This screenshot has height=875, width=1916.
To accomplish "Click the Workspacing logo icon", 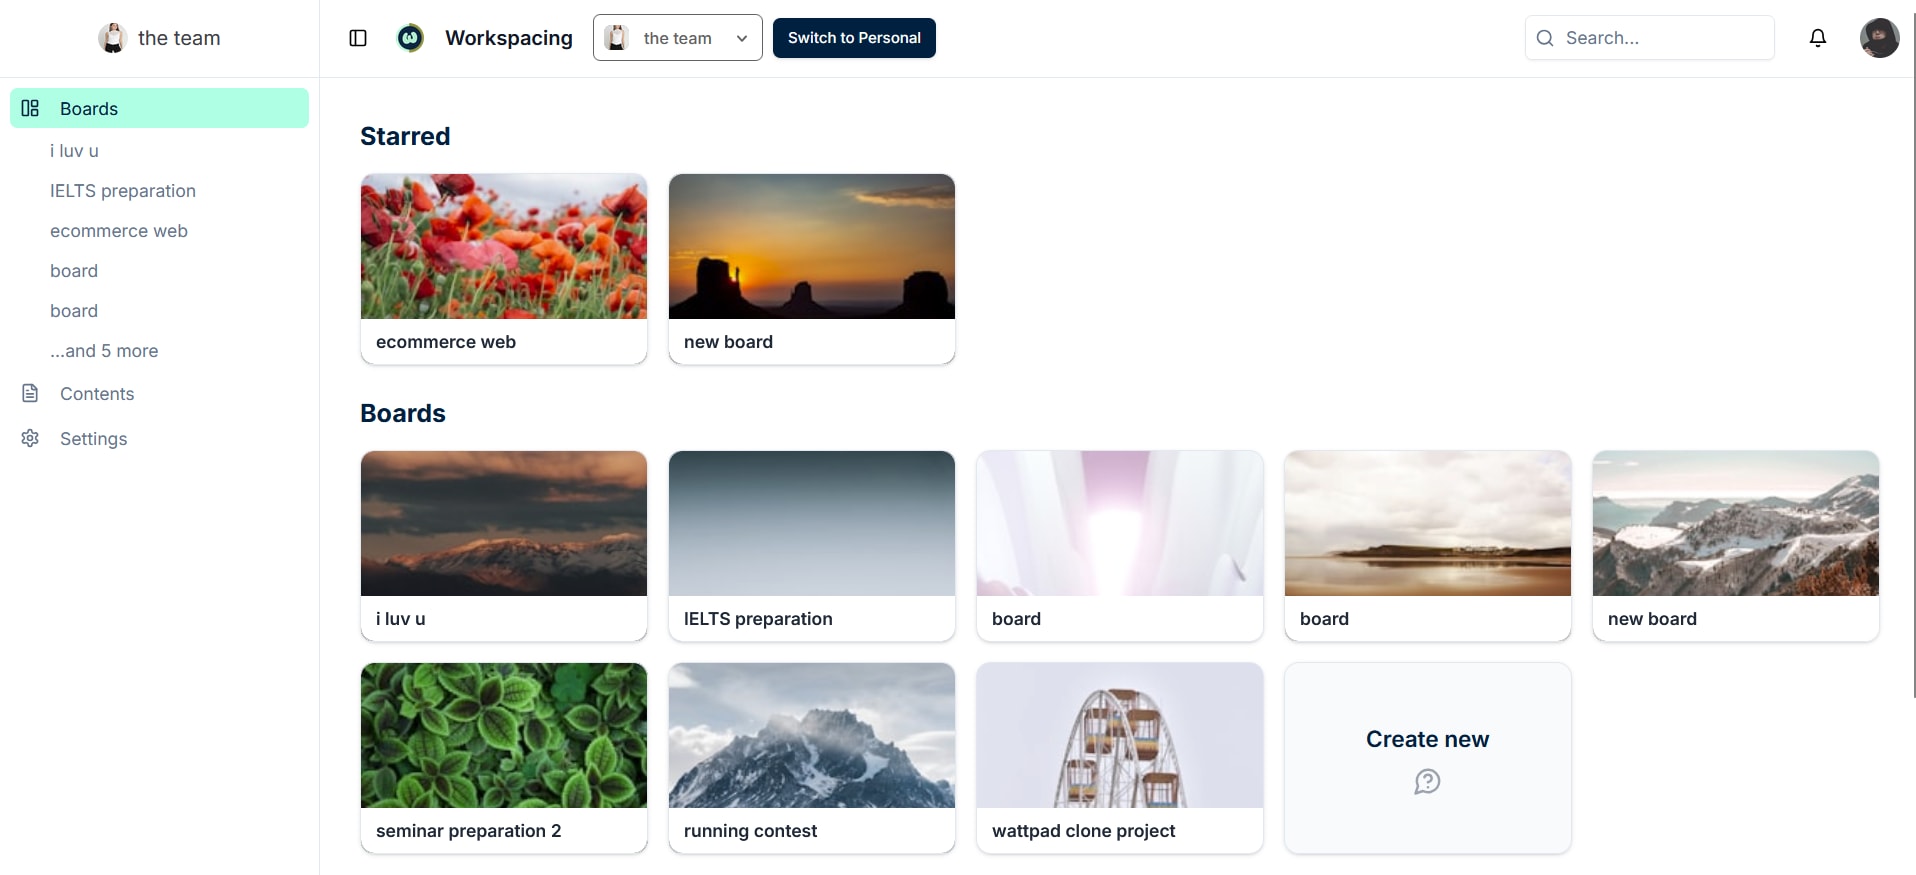I will (x=410, y=38).
